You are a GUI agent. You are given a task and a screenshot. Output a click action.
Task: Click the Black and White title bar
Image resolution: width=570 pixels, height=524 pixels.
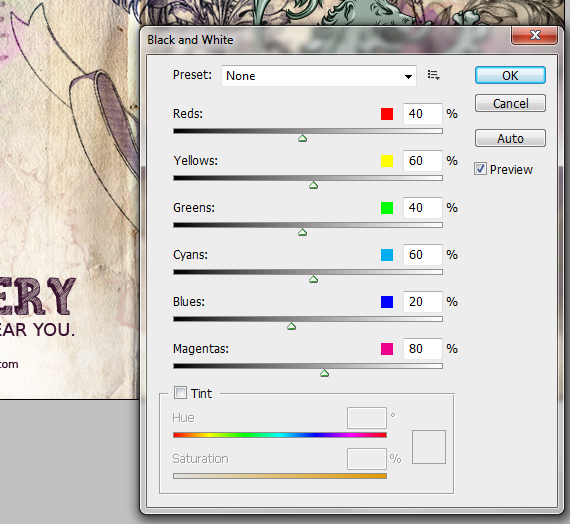(325, 39)
